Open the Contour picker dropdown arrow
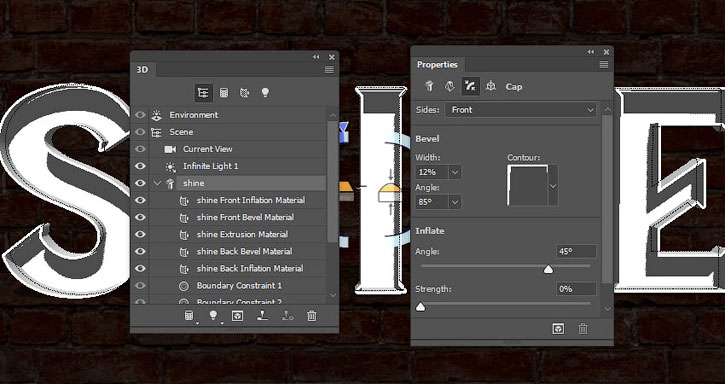The height and width of the screenshot is (384, 725). pos(553,186)
